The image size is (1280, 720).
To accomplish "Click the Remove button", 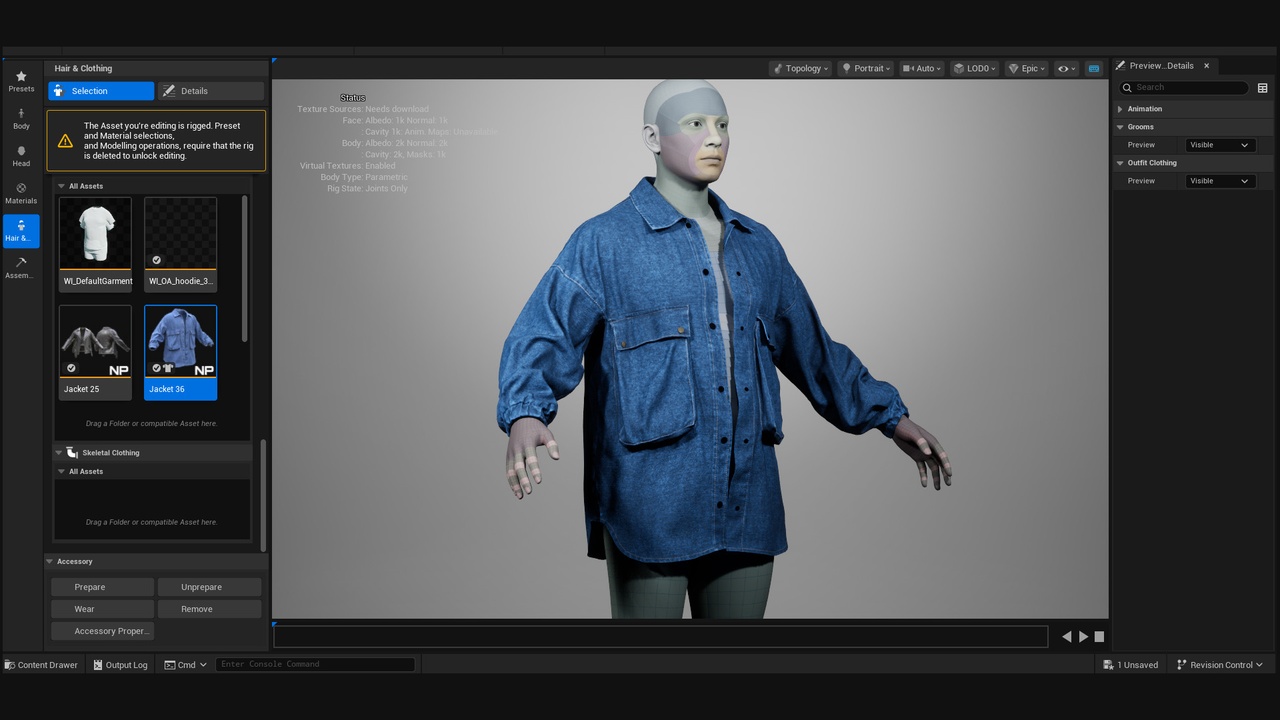I will point(209,609).
